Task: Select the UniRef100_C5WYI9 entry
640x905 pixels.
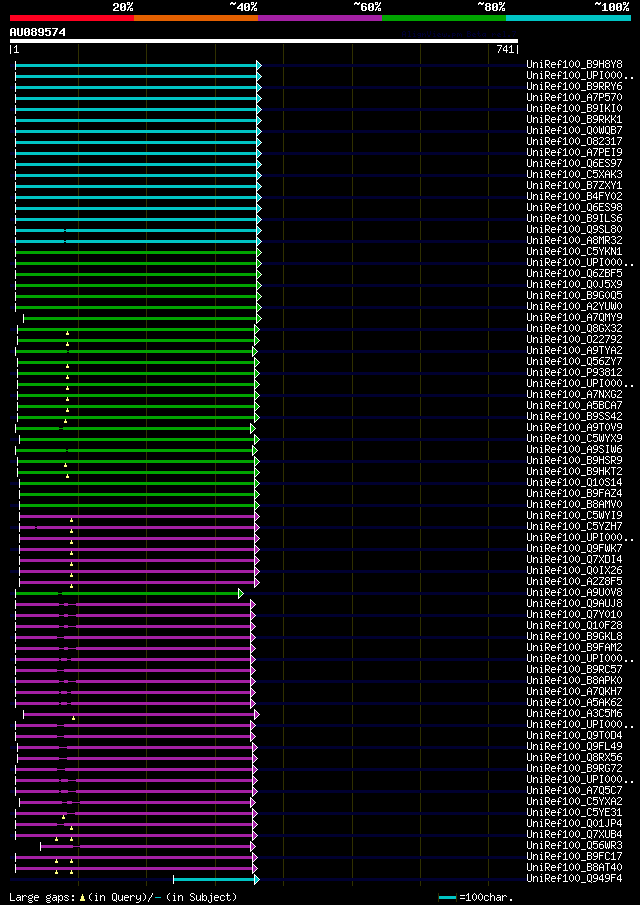Action: [x=574, y=515]
